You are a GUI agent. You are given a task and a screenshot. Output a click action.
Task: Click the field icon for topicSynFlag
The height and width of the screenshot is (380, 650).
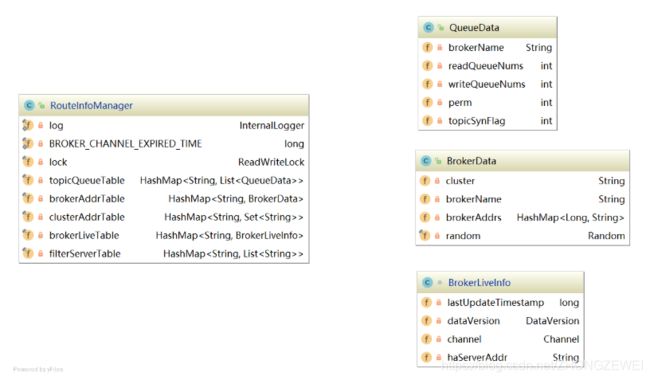point(427,121)
